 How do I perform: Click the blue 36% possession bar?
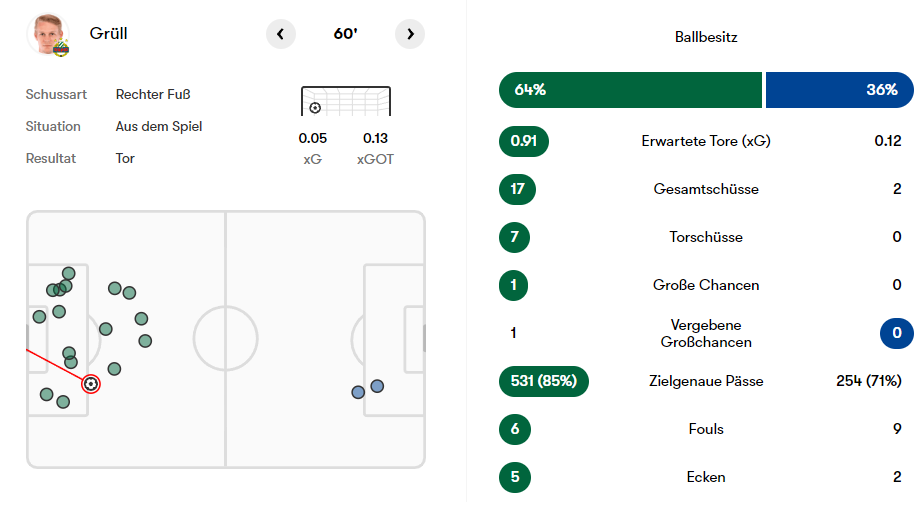tap(839, 90)
